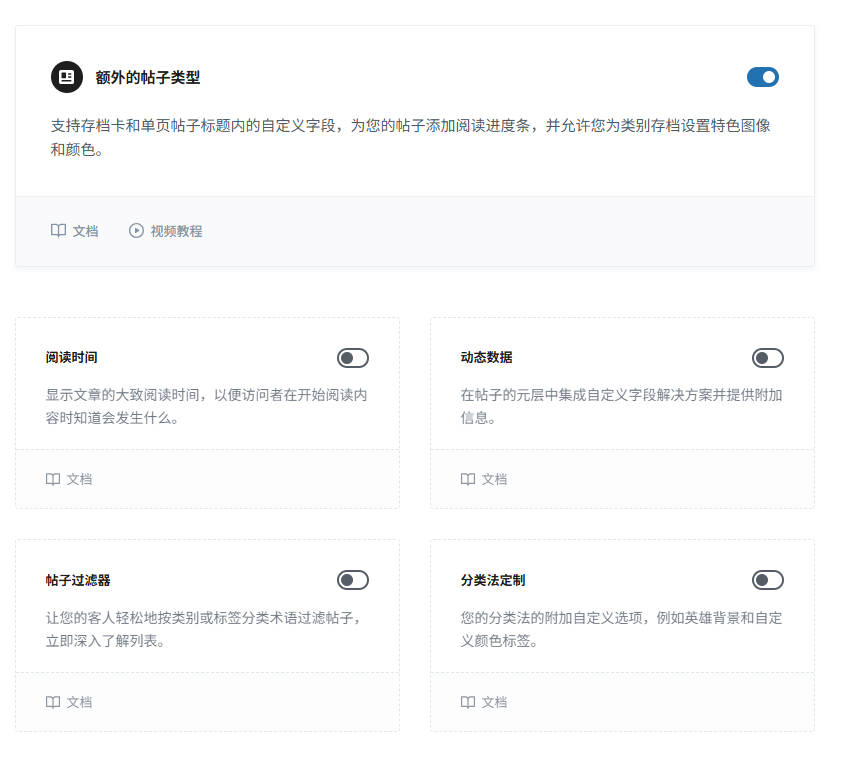
Task: Click the 额外的帖子类型 heading text
Action: [146, 77]
